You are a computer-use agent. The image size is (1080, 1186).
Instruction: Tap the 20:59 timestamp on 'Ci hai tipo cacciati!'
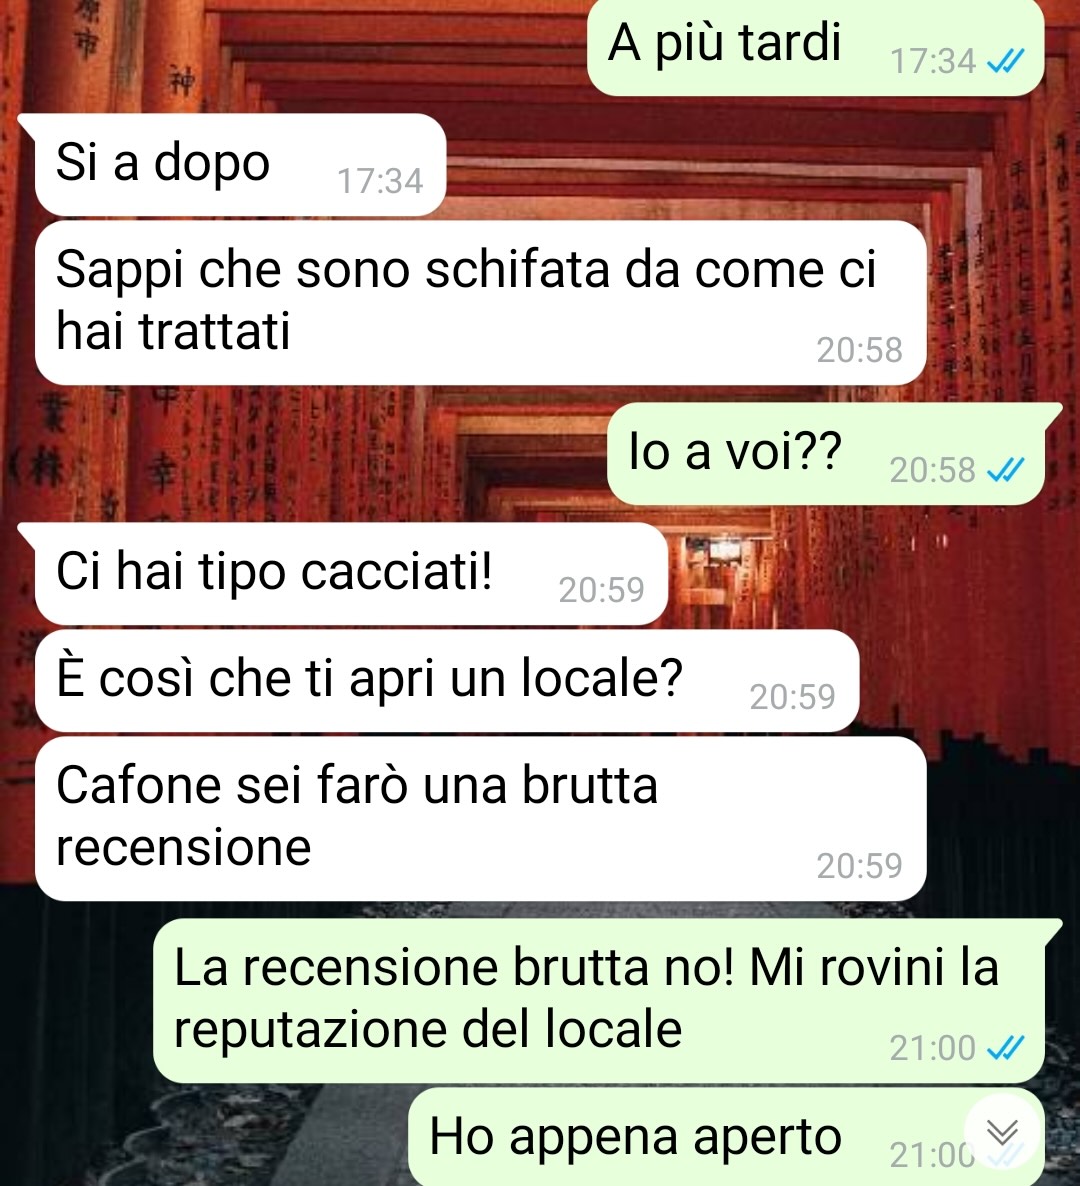[601, 589]
